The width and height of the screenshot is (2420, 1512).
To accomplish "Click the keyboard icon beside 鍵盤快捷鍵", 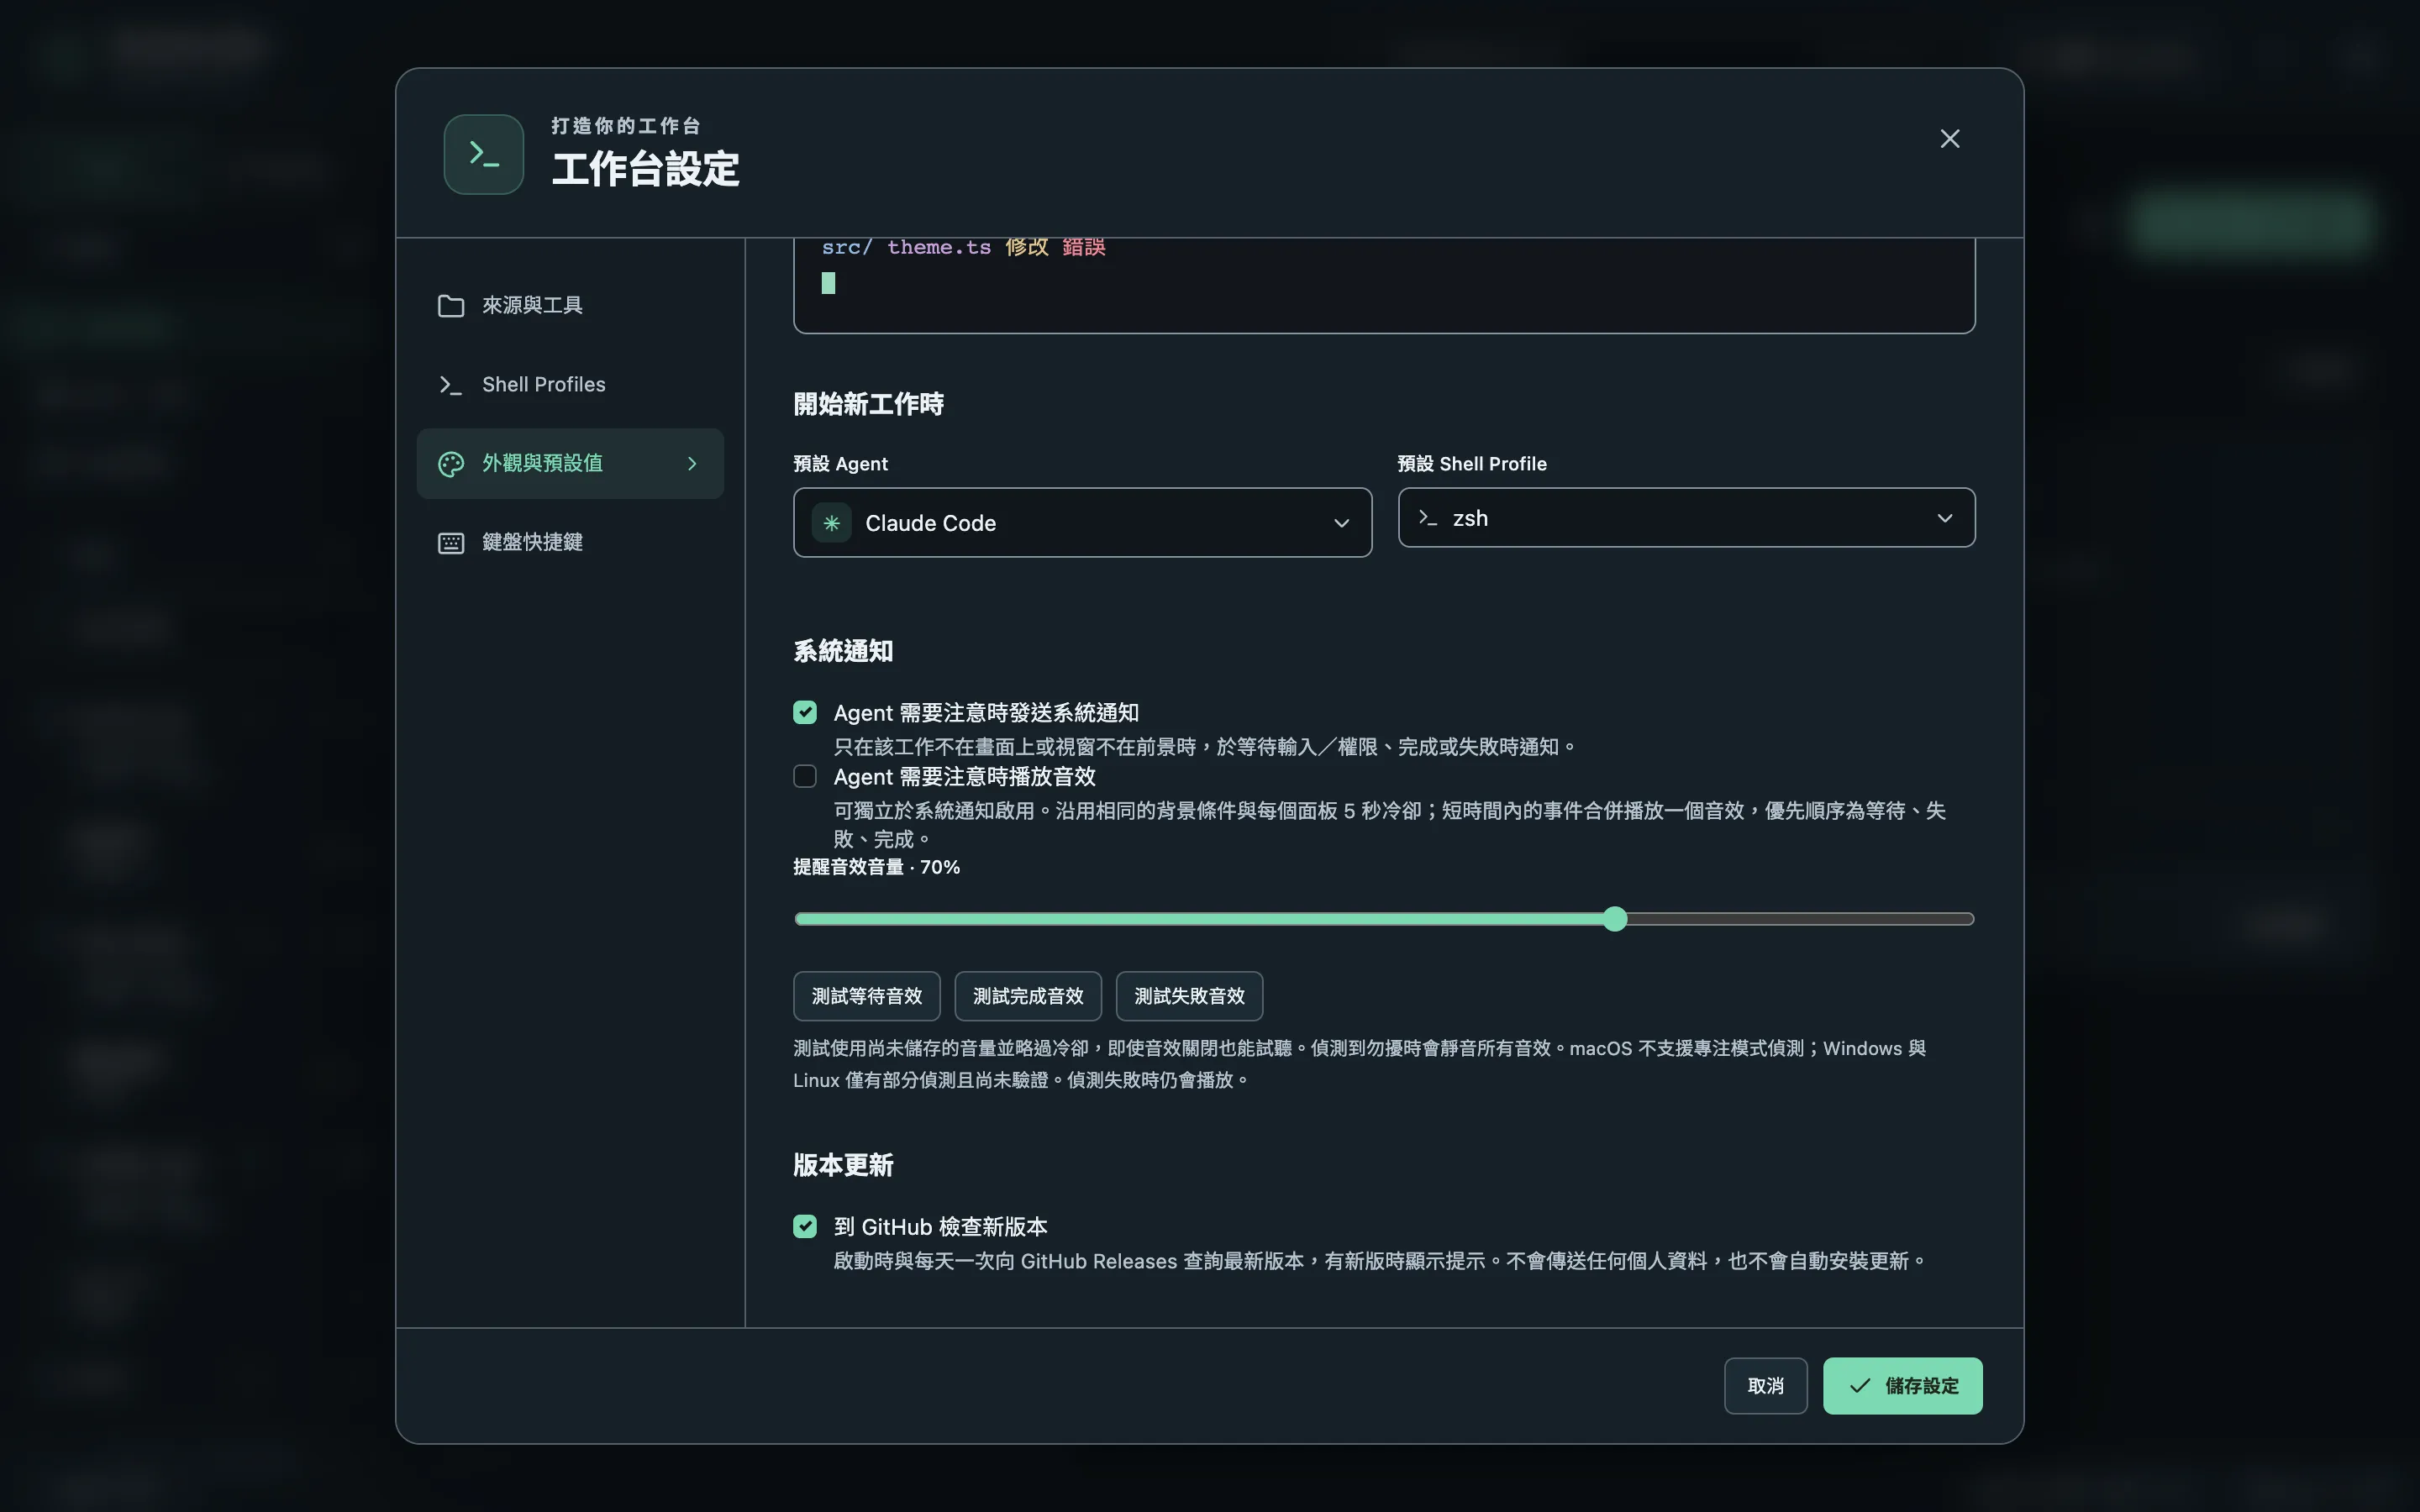I will [x=451, y=543].
